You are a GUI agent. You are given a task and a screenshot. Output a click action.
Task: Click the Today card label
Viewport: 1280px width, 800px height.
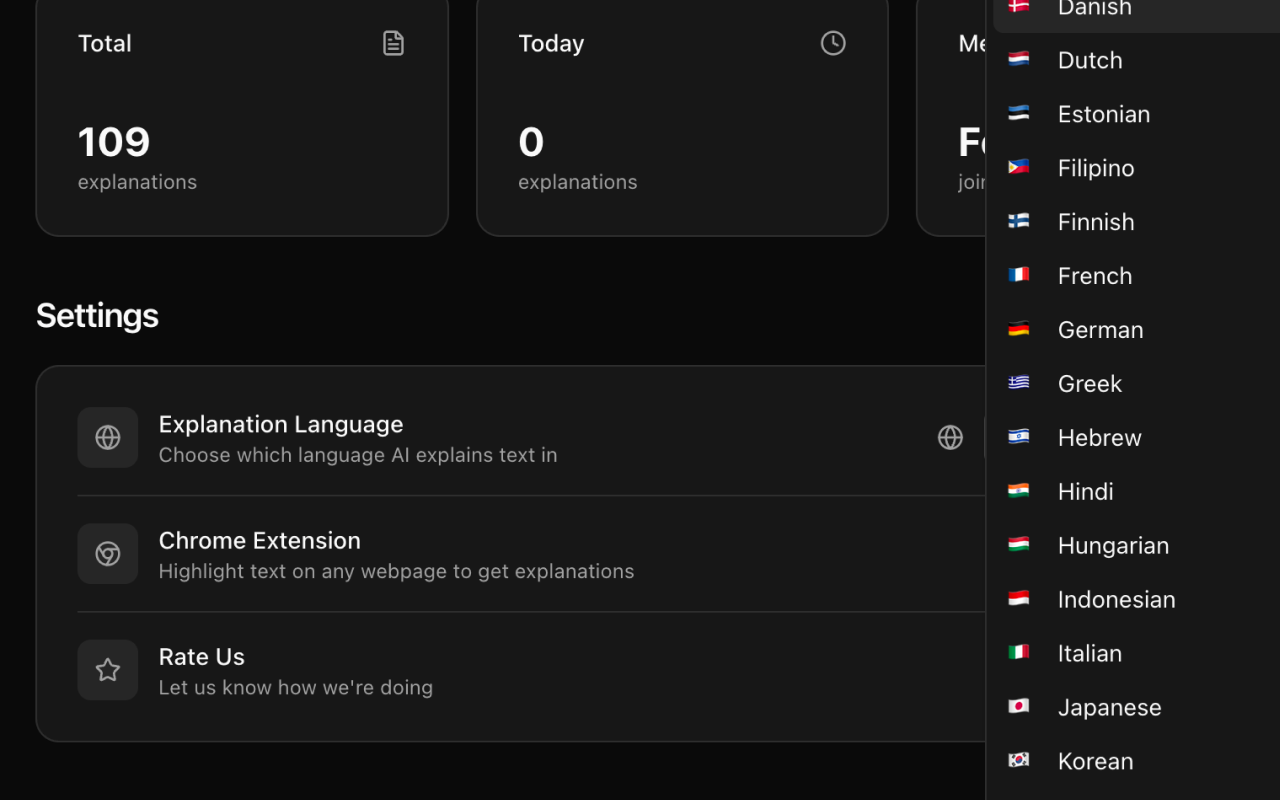[x=551, y=43]
